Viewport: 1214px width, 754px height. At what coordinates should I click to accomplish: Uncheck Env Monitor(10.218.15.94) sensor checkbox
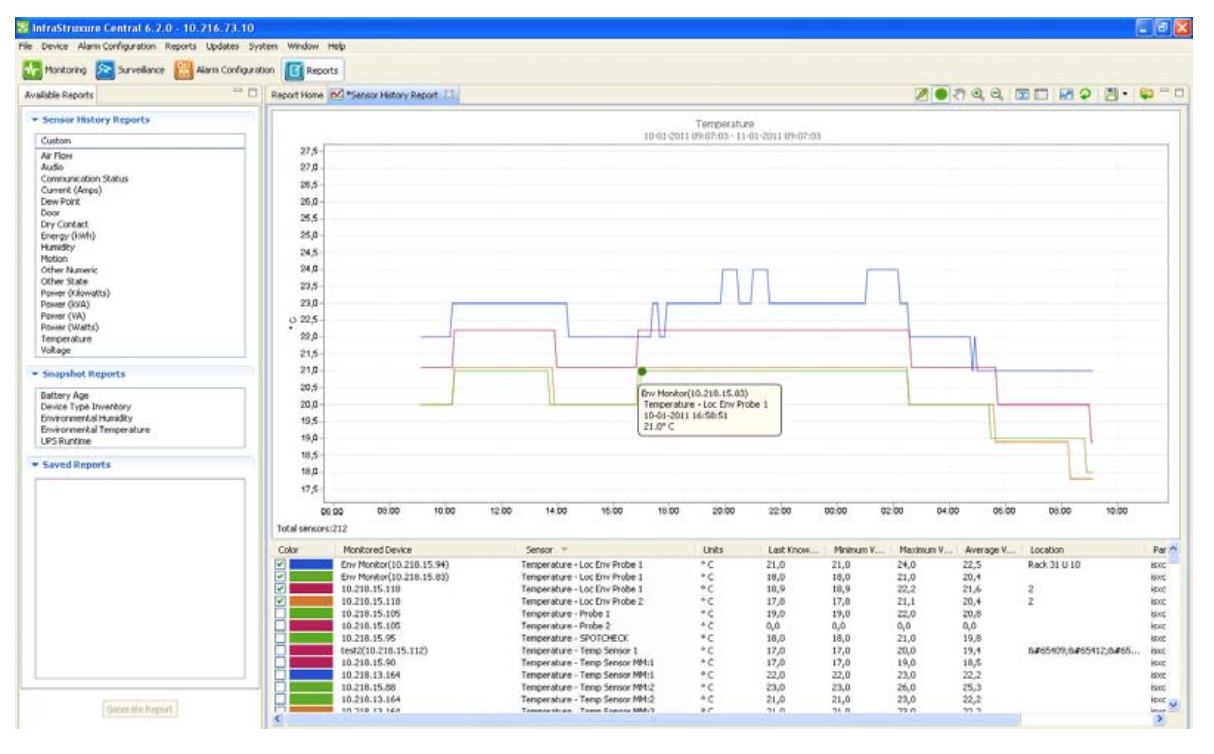click(x=281, y=565)
